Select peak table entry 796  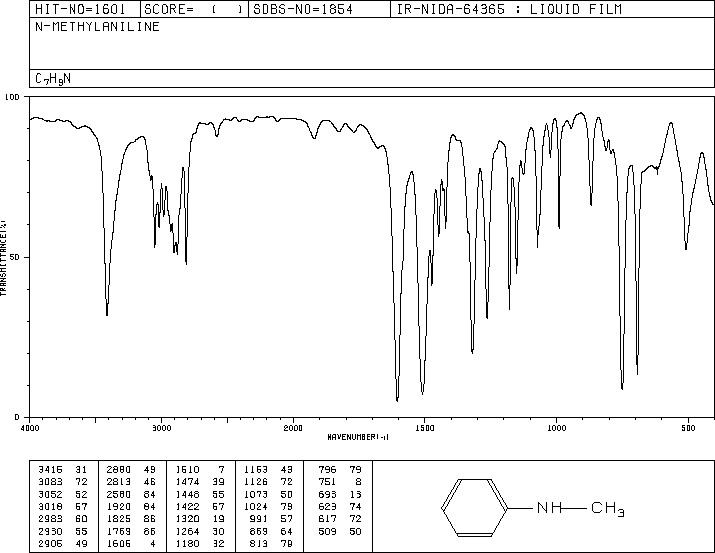tap(327, 470)
